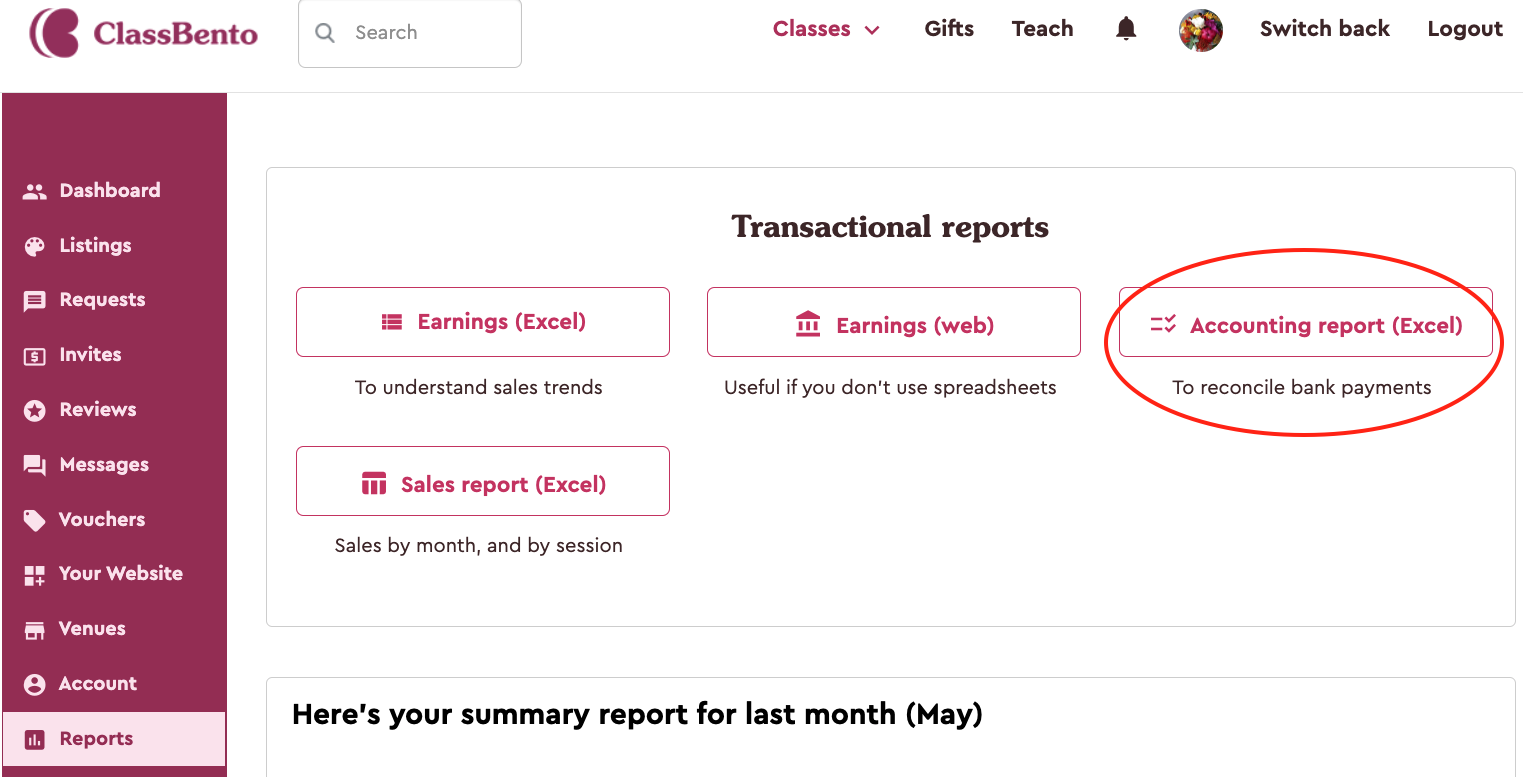Viewport: 1523px width, 777px height.
Task: Download the Earnings (Excel) report
Action: pos(483,322)
